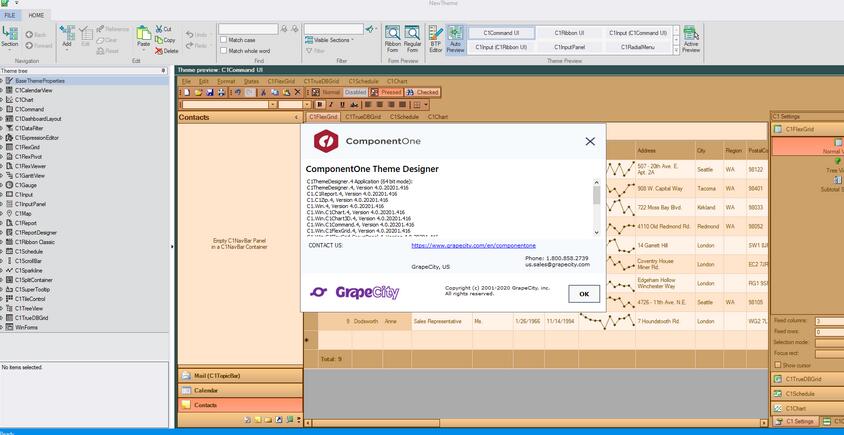Select C1Sparkline in theme tree
This screenshot has height=435, width=844.
pos(29,270)
